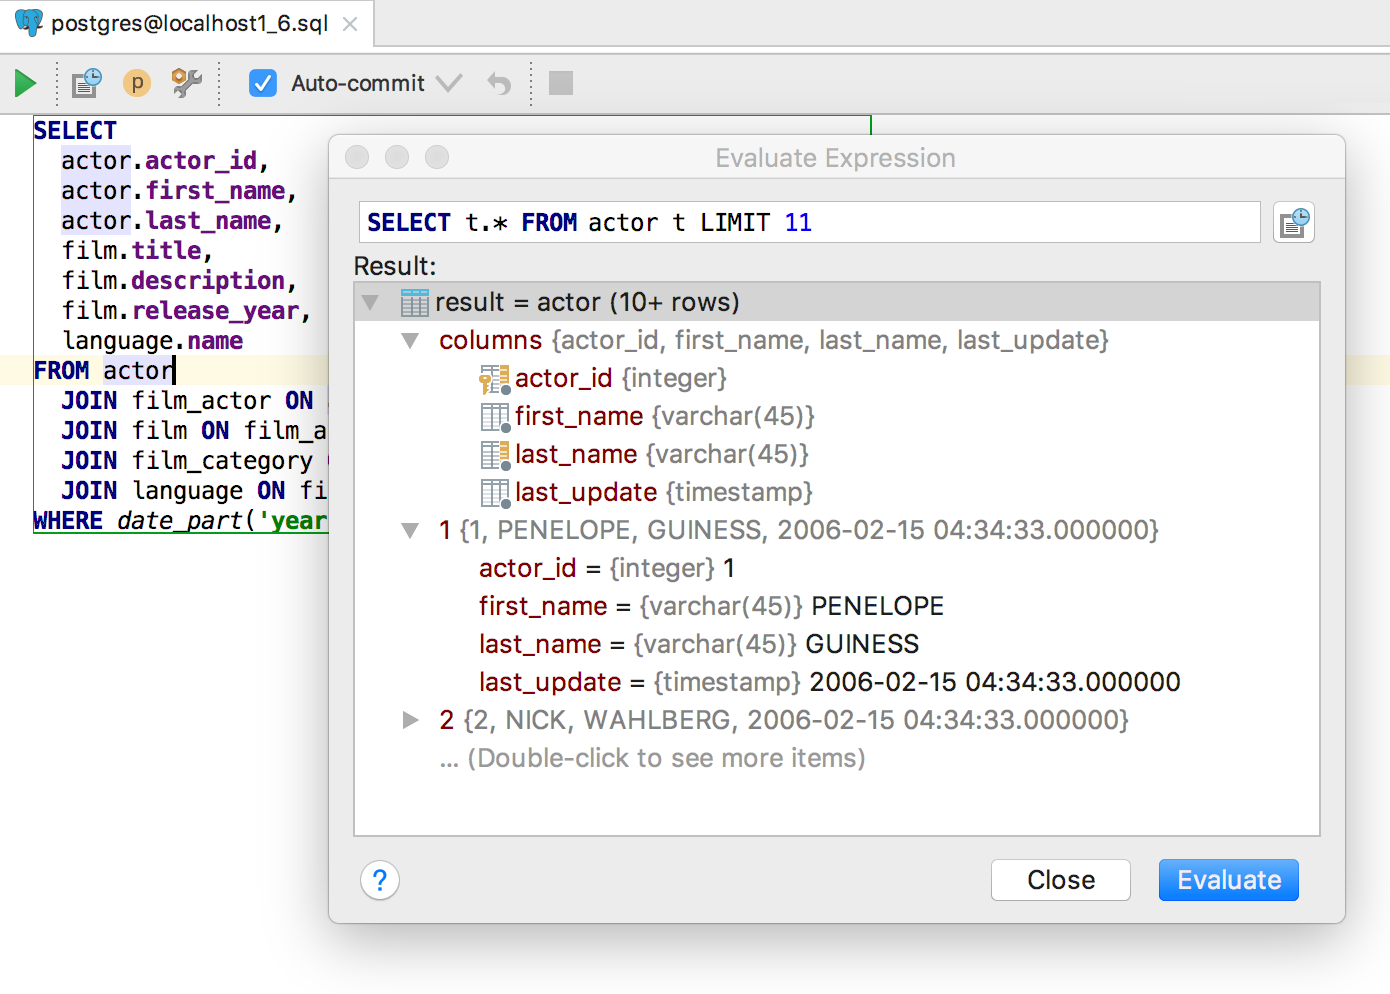The height and width of the screenshot is (994, 1390).
Task: Click 'film.release_year,' line in editor
Action: pos(187,311)
